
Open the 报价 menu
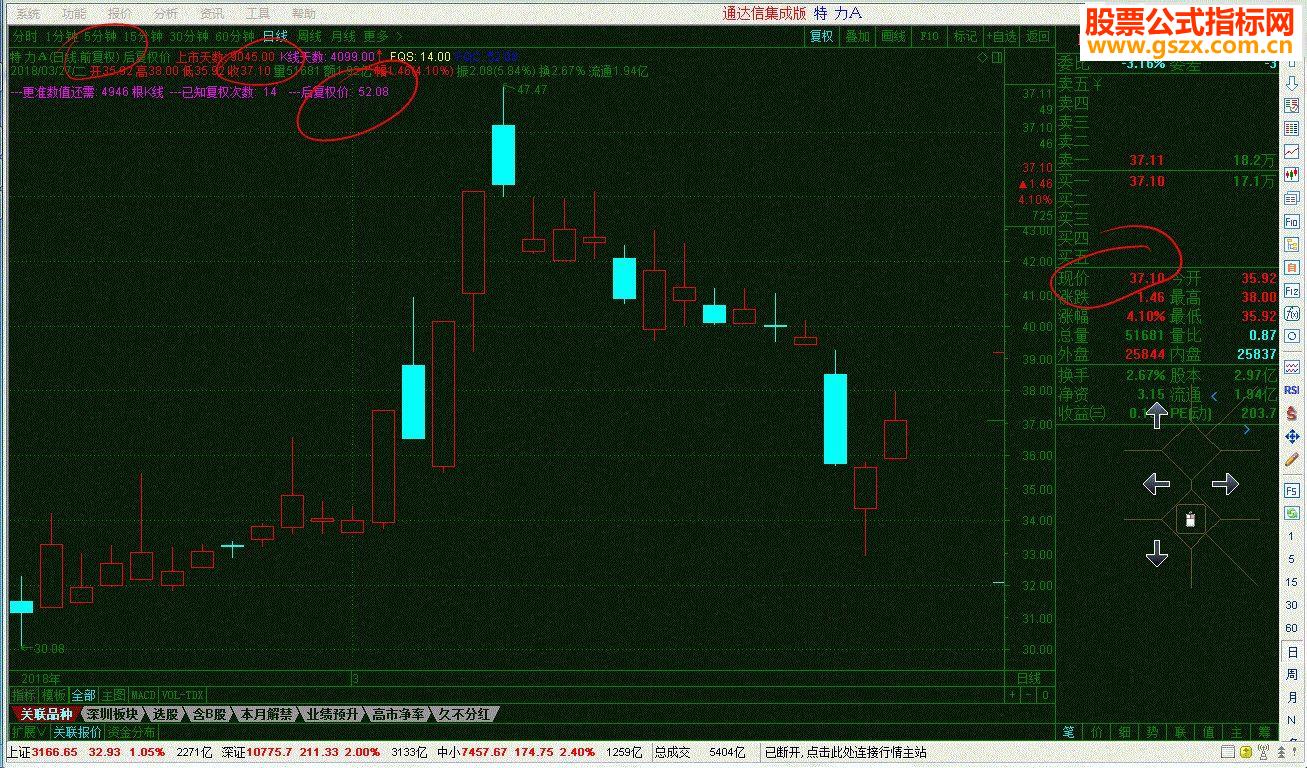[120, 13]
